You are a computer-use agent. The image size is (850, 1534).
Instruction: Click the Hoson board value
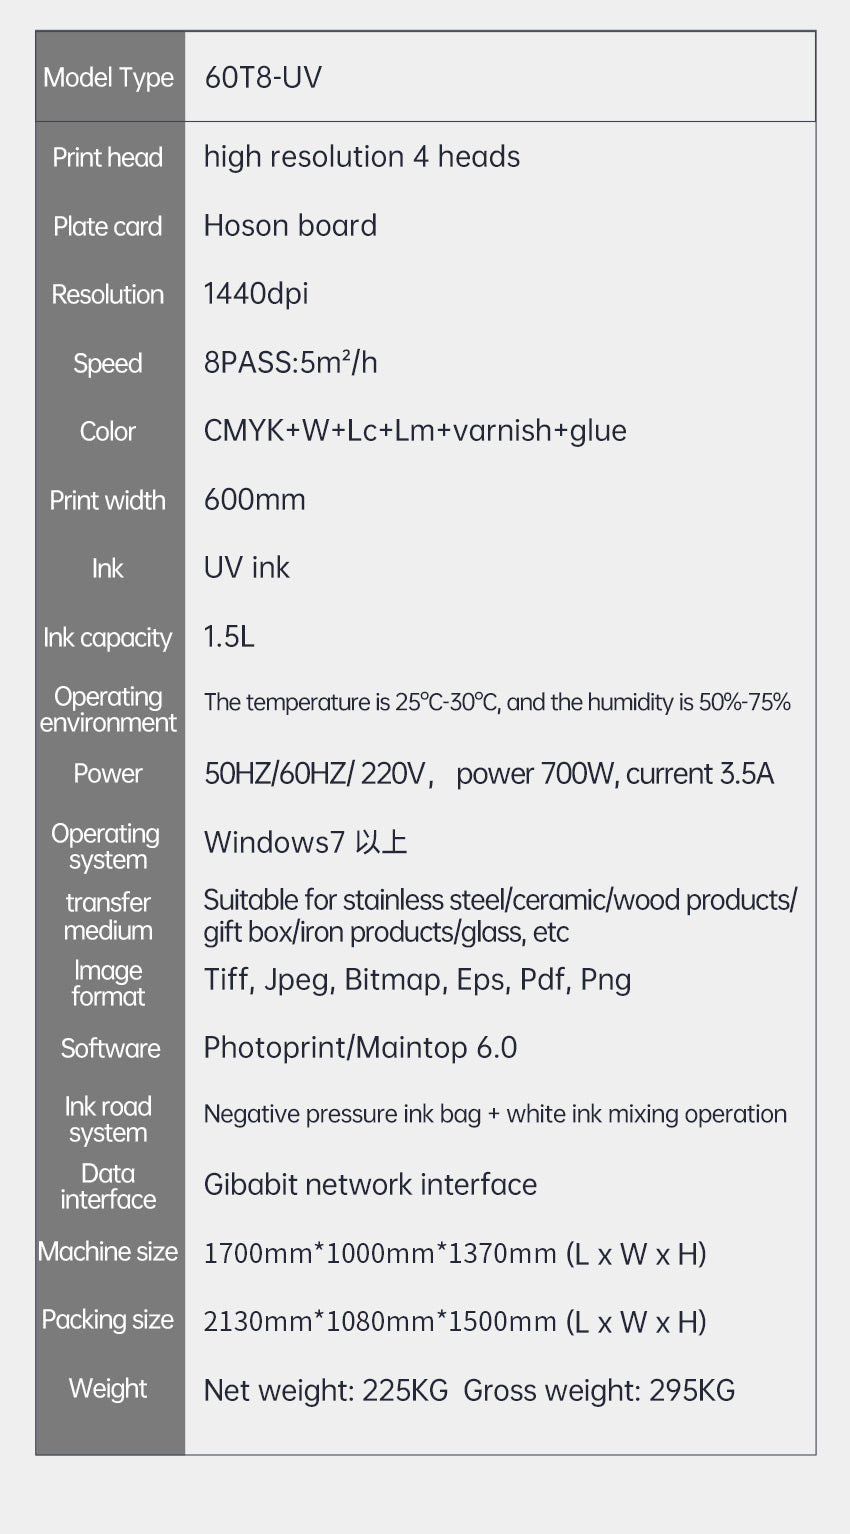click(x=290, y=226)
